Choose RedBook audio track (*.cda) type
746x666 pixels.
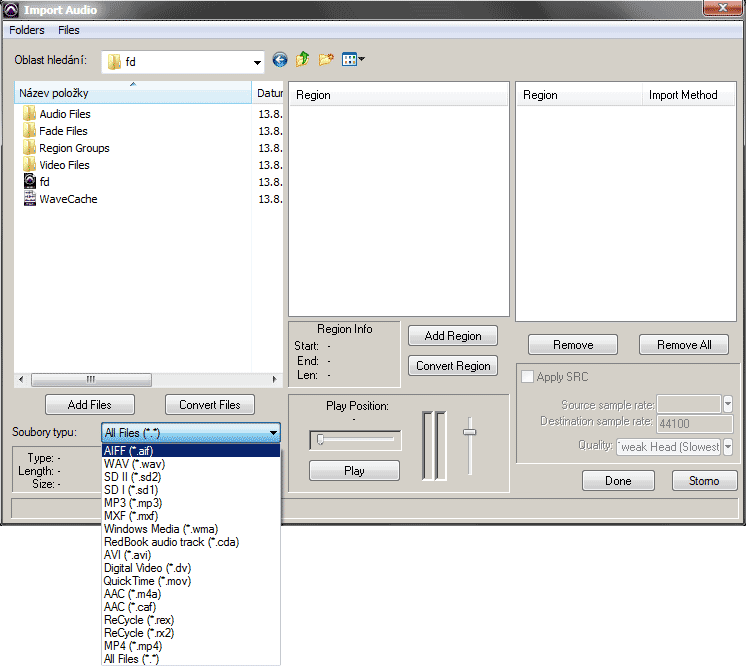tap(191, 542)
